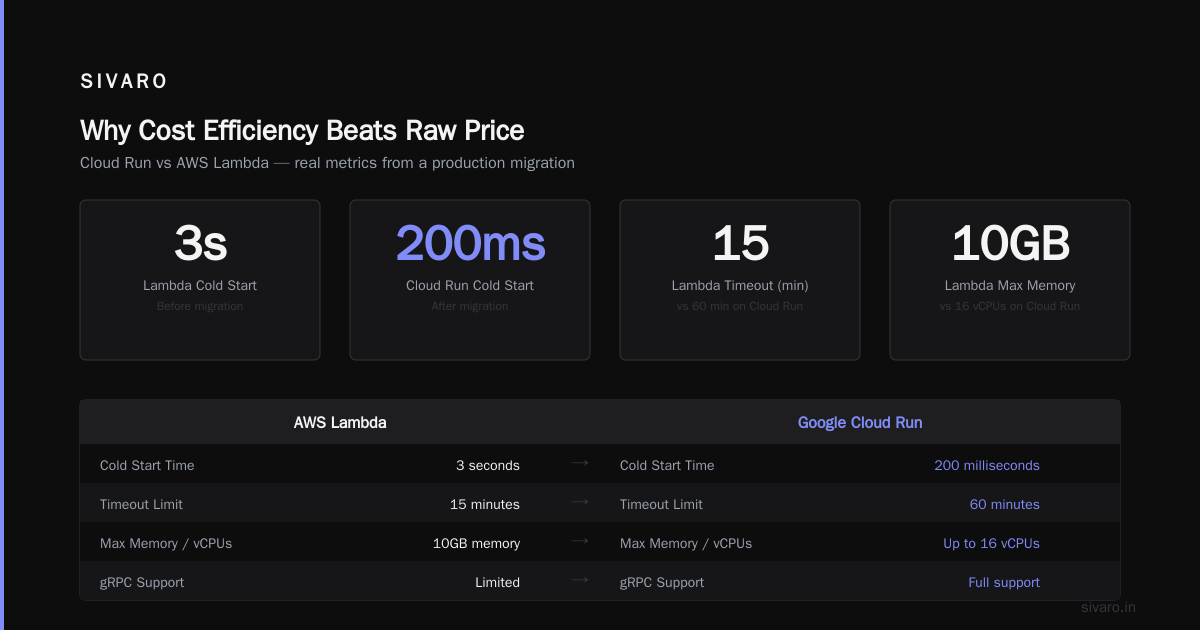Click the 60 minutes value
This screenshot has width=1200, height=630.
click(1005, 504)
